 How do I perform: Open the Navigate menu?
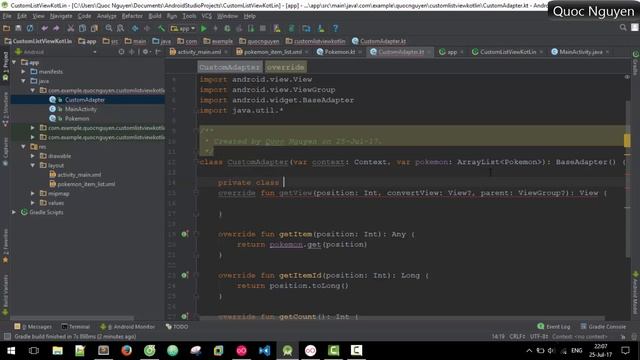pyautogui.click(x=61, y=16)
